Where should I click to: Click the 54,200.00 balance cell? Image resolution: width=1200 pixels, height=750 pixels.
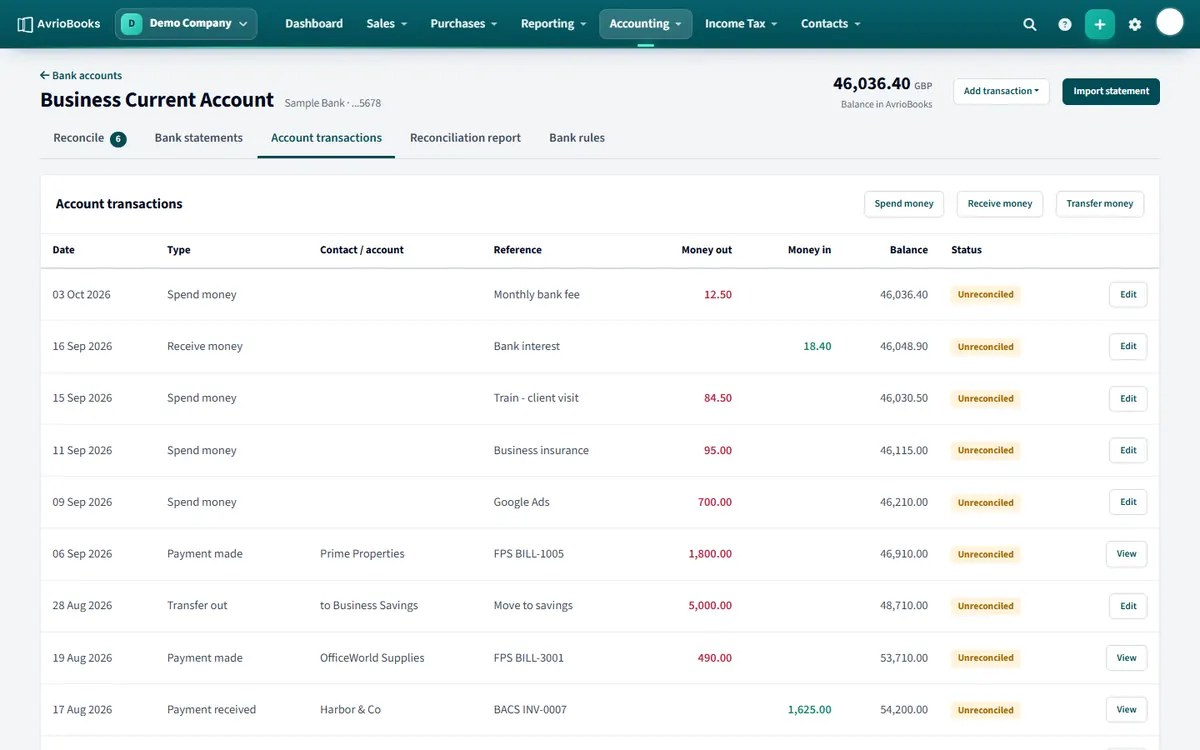(904, 710)
